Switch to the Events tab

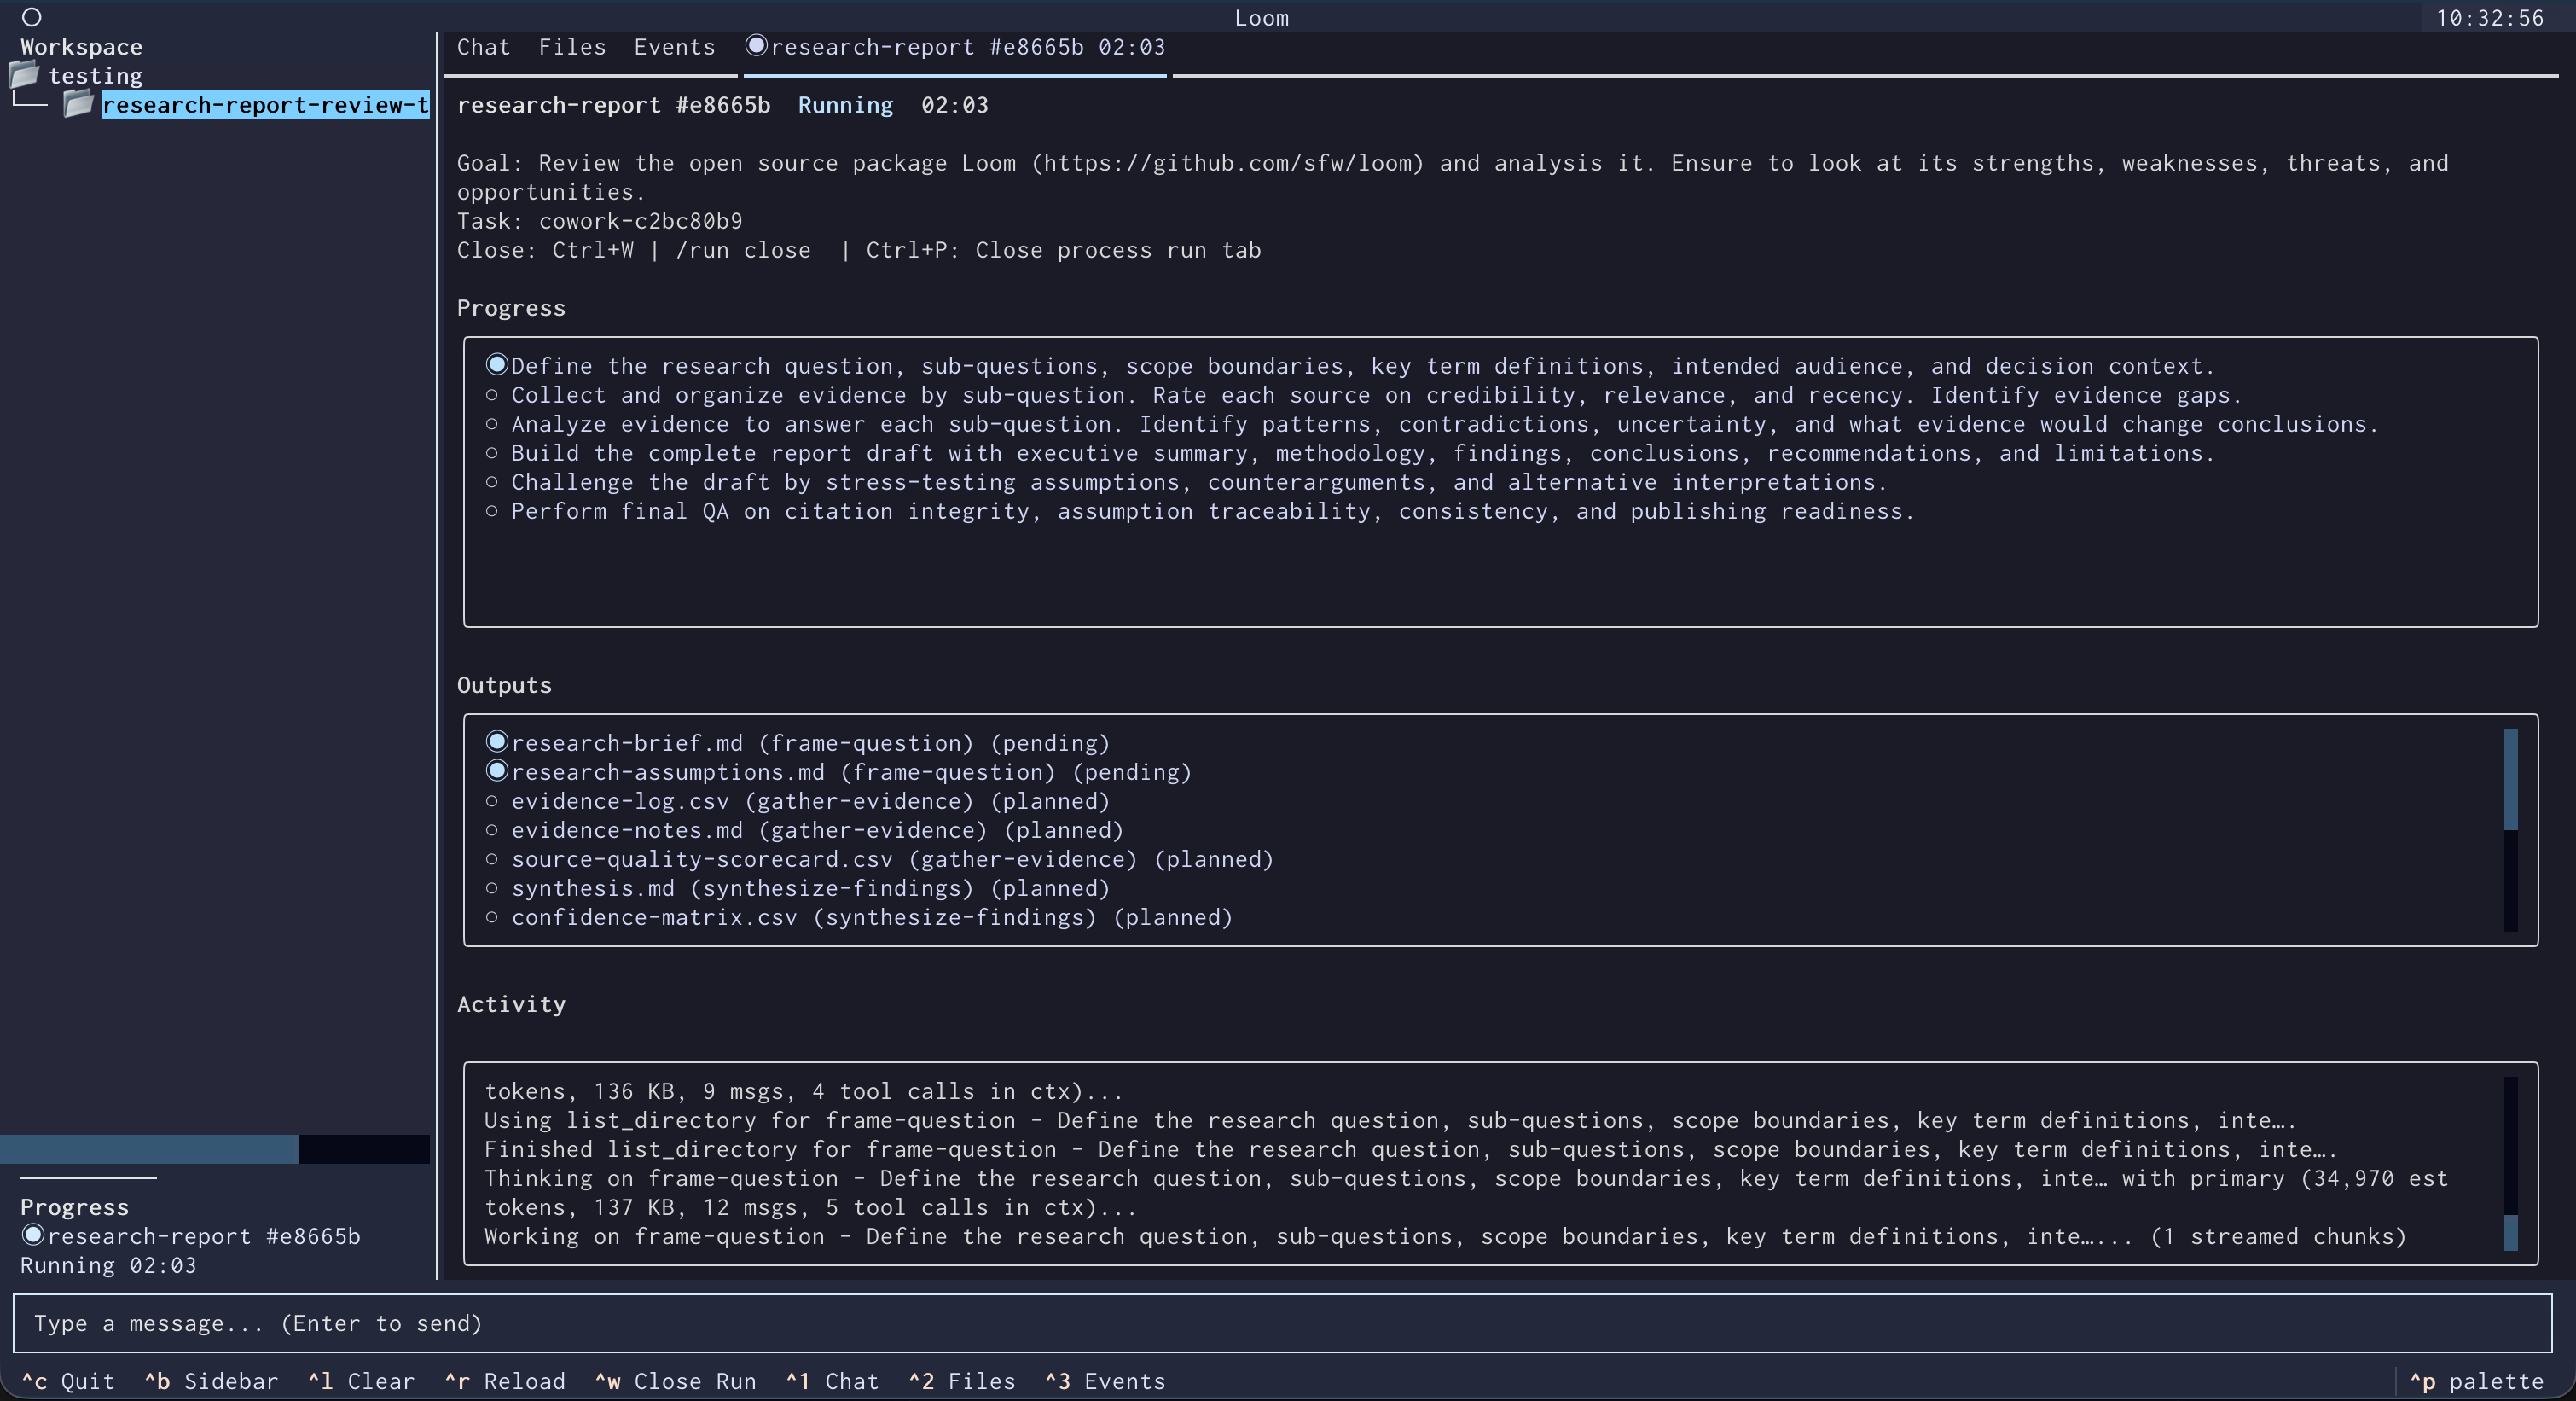click(x=674, y=47)
